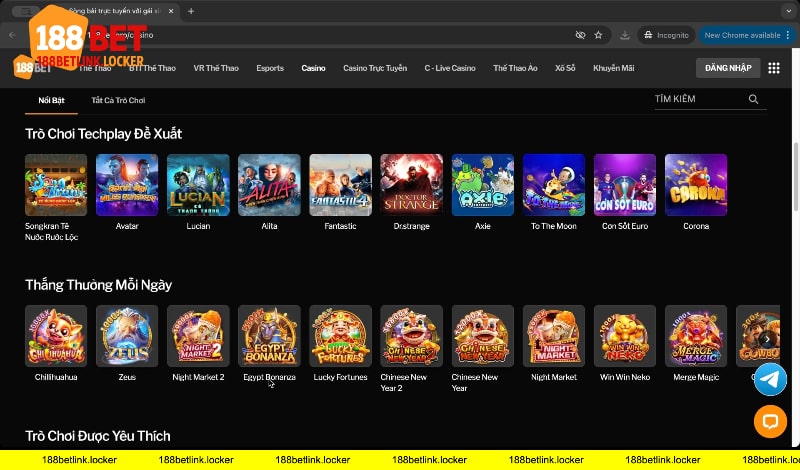
Task: Select the Xổ Số menu item
Action: pyautogui.click(x=565, y=68)
